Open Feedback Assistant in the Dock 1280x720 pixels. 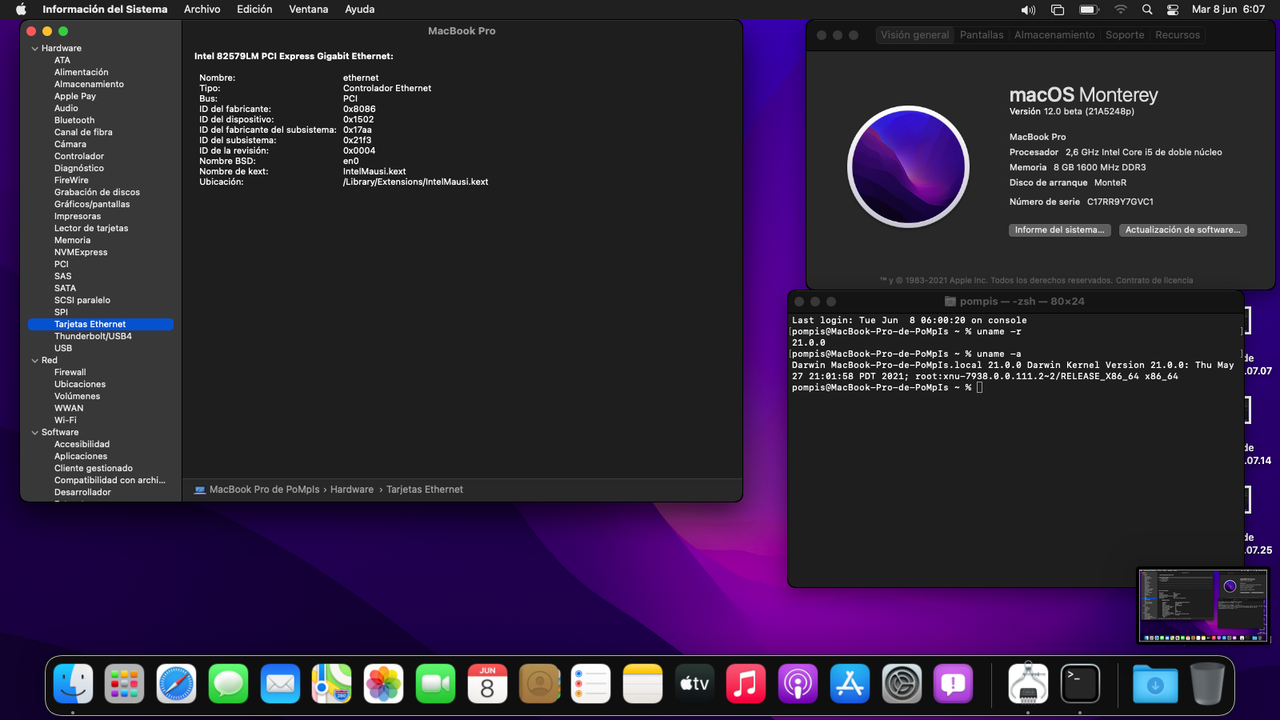tap(954, 684)
